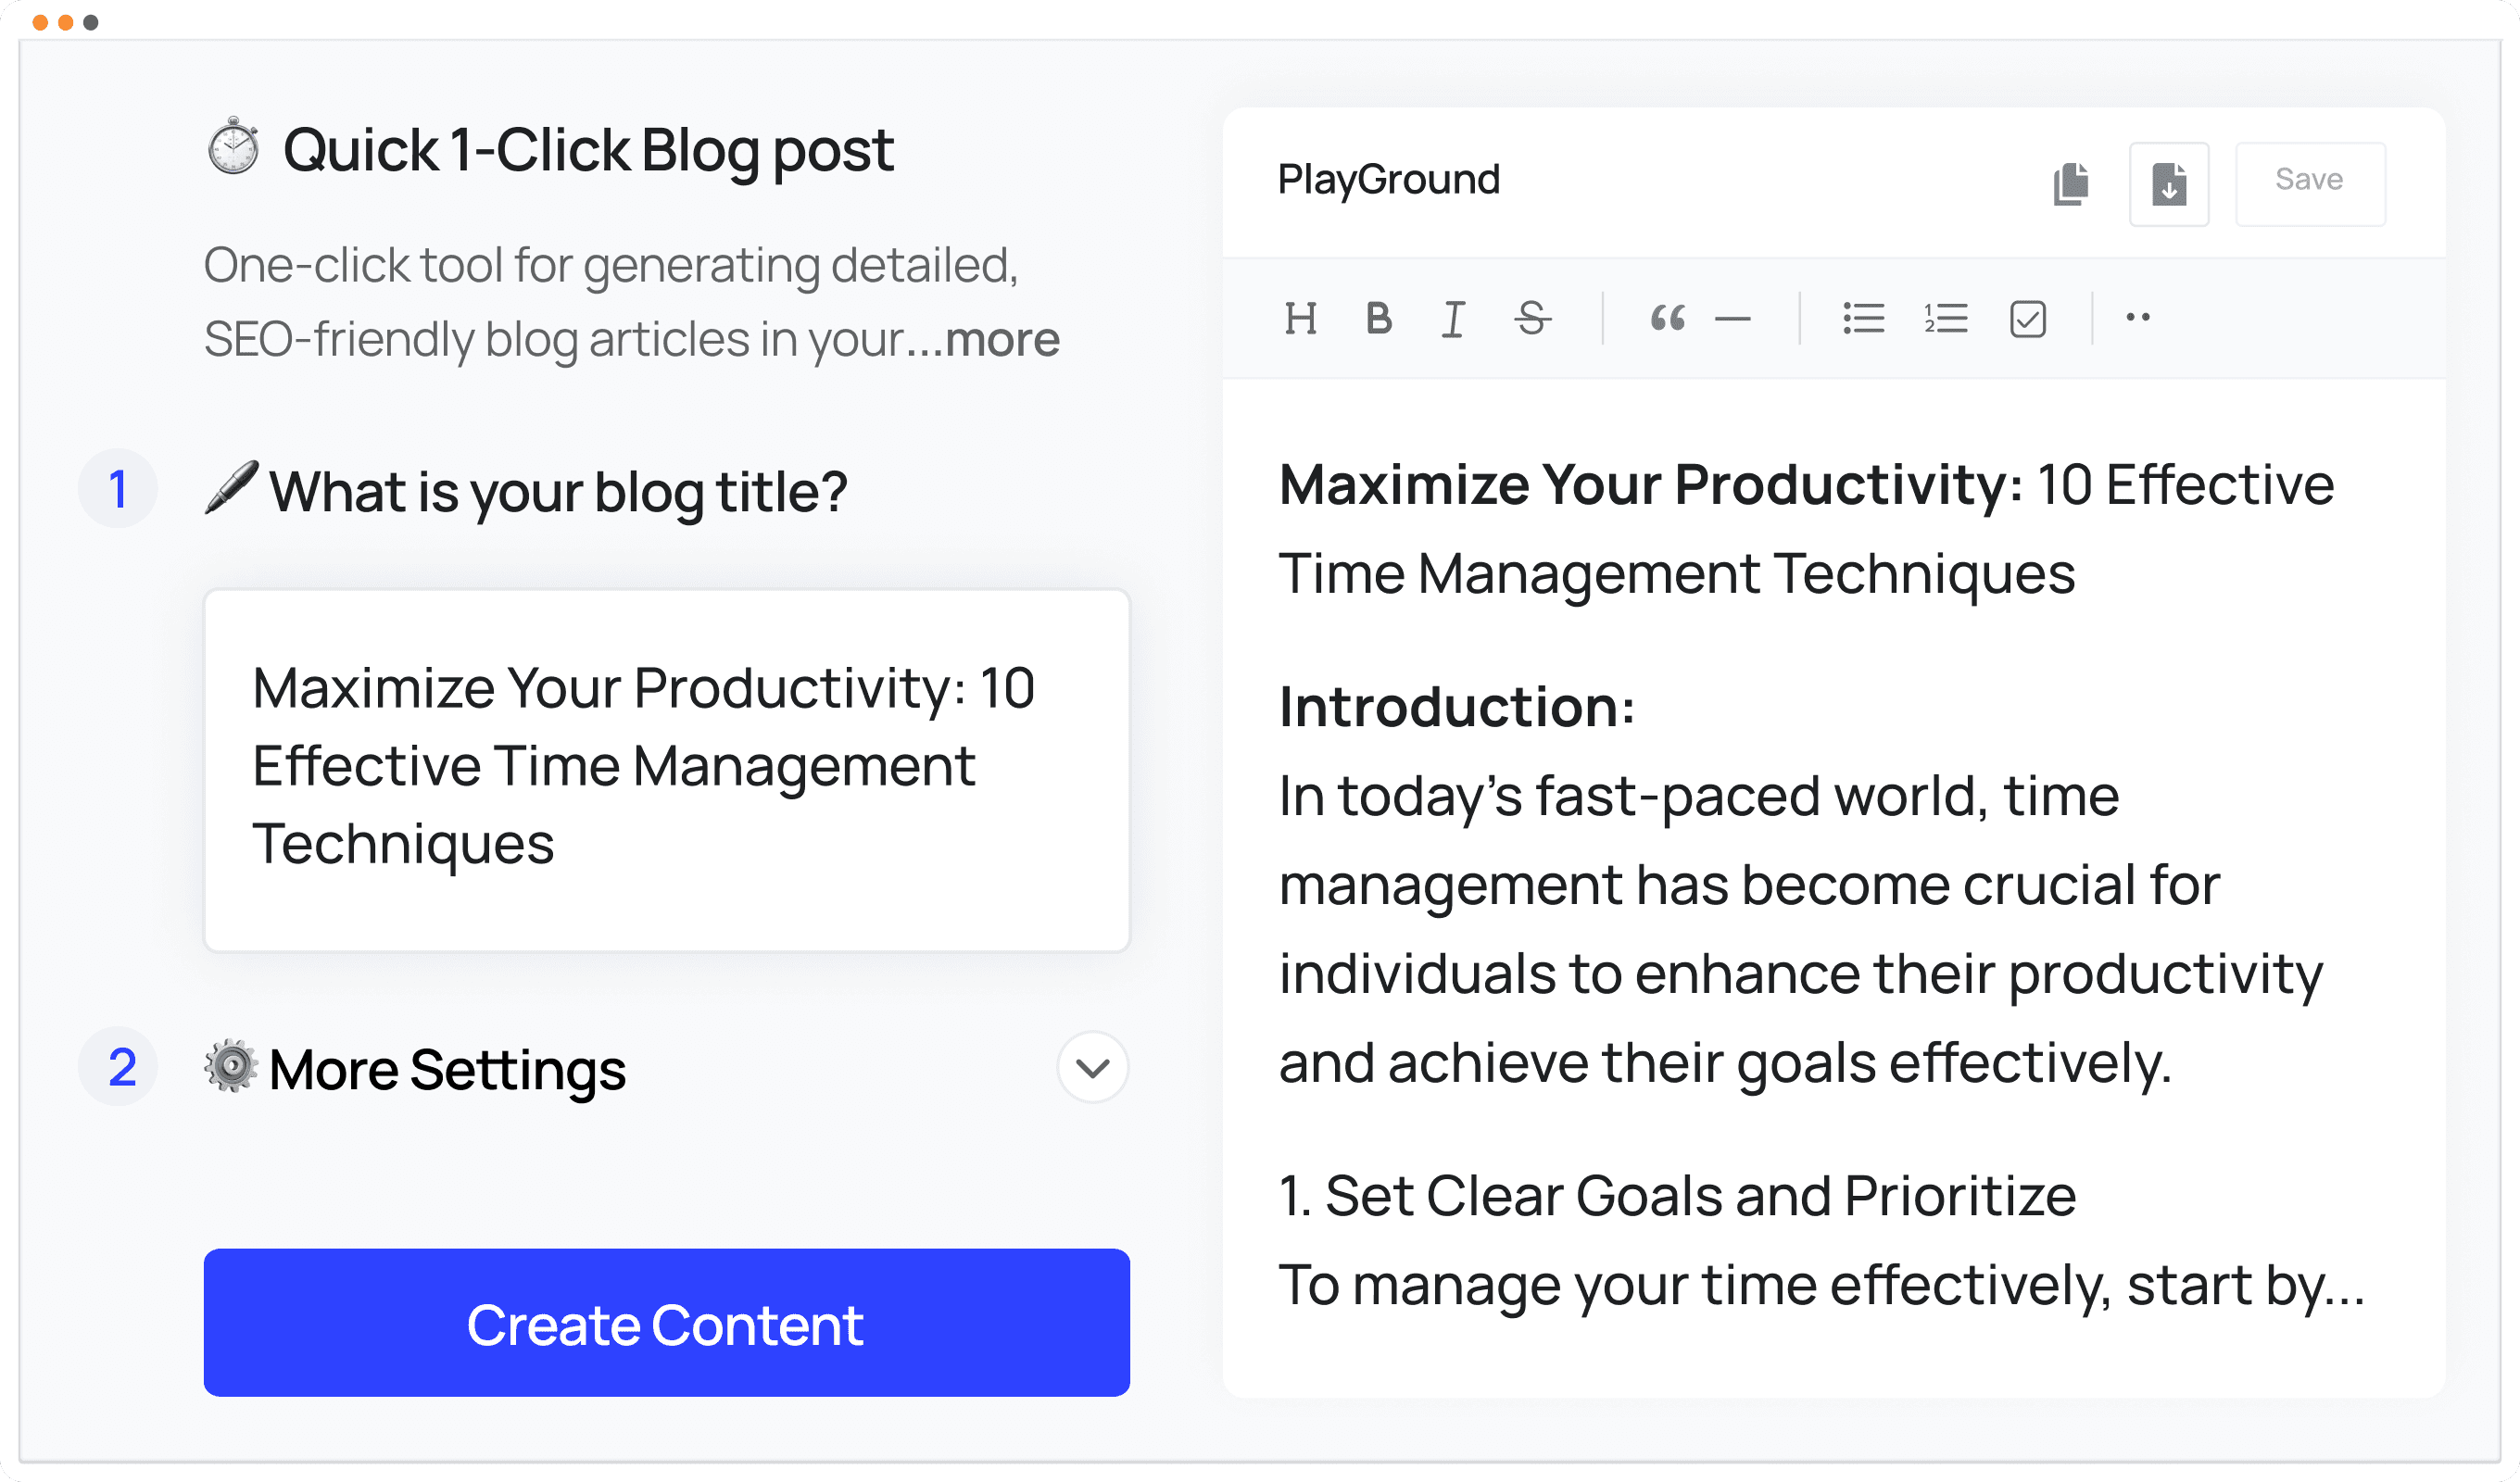Open more formatting options

point(2138,318)
